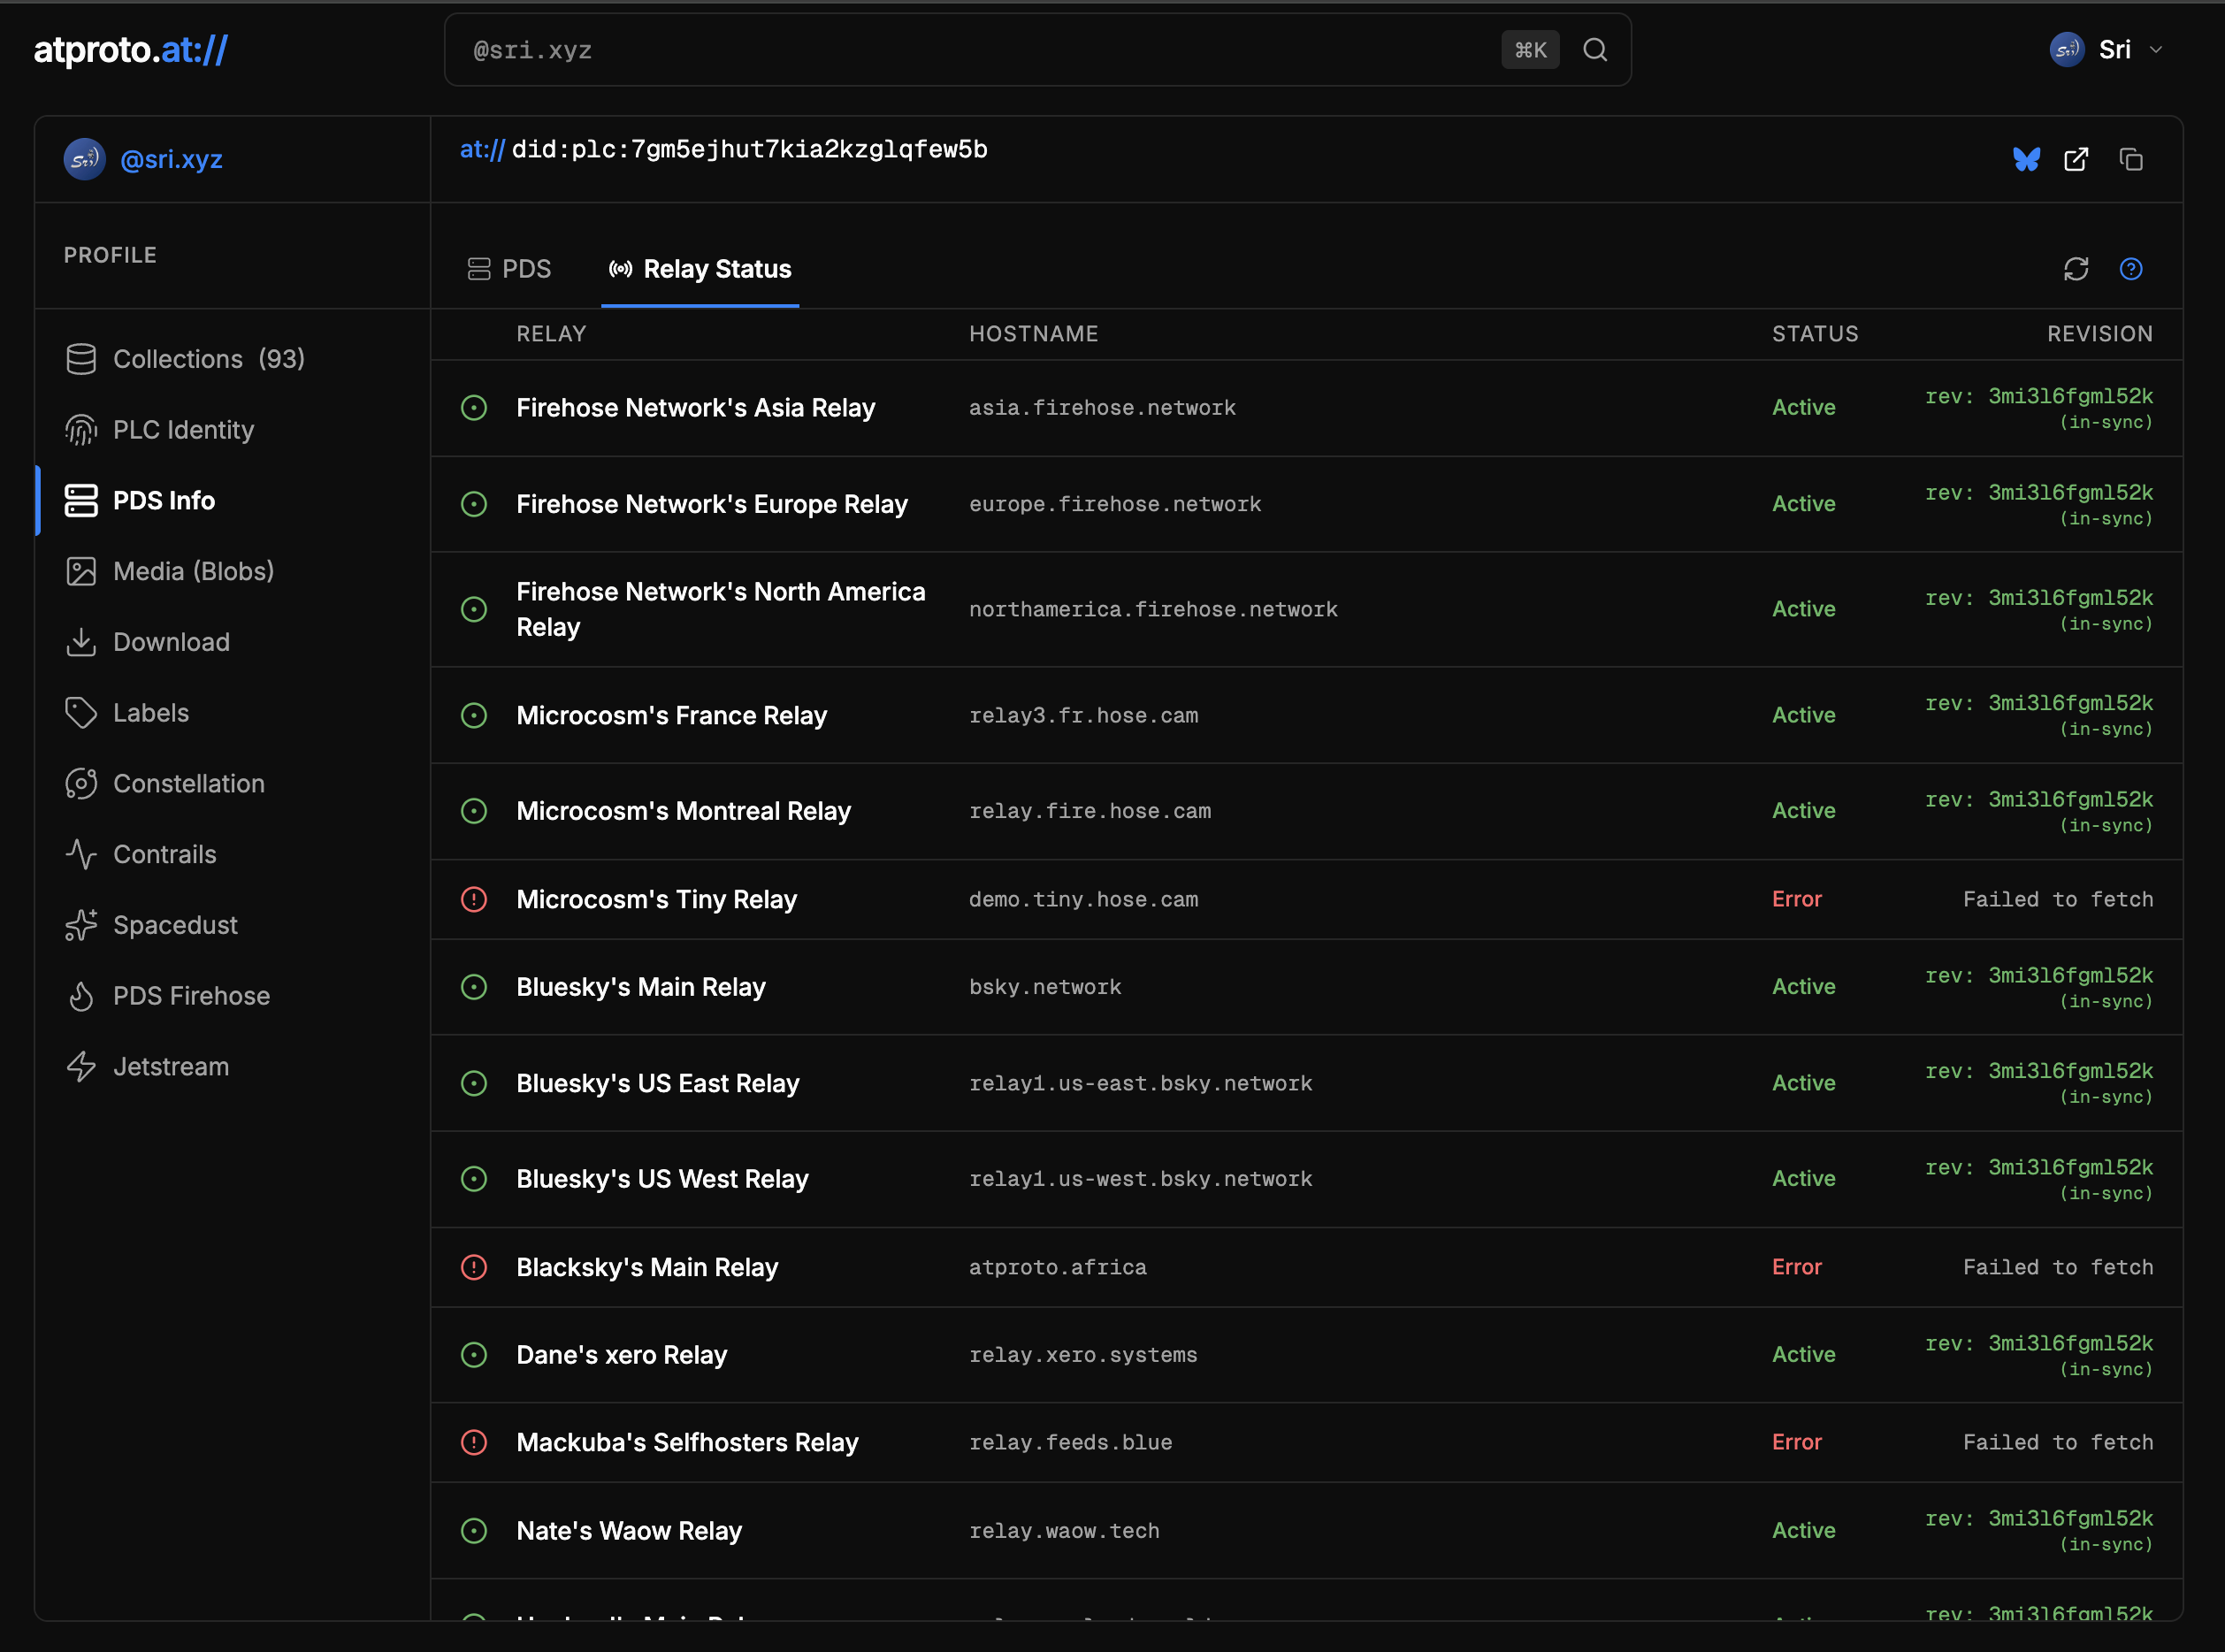
Task: Click the @sri.xyz profile link
Action: coord(171,159)
